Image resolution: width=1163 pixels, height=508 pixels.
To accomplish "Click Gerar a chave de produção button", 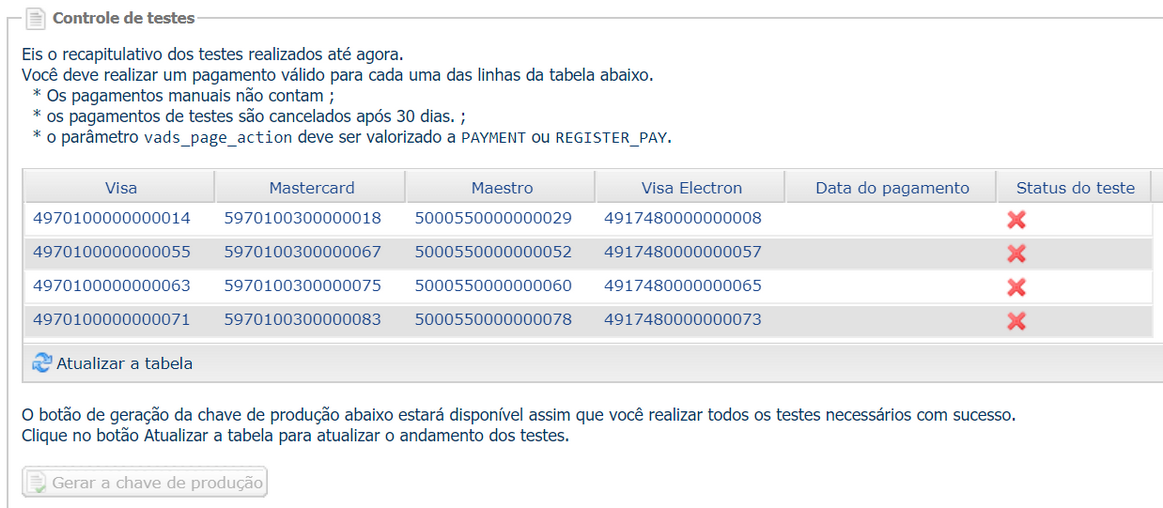I will click(x=145, y=483).
